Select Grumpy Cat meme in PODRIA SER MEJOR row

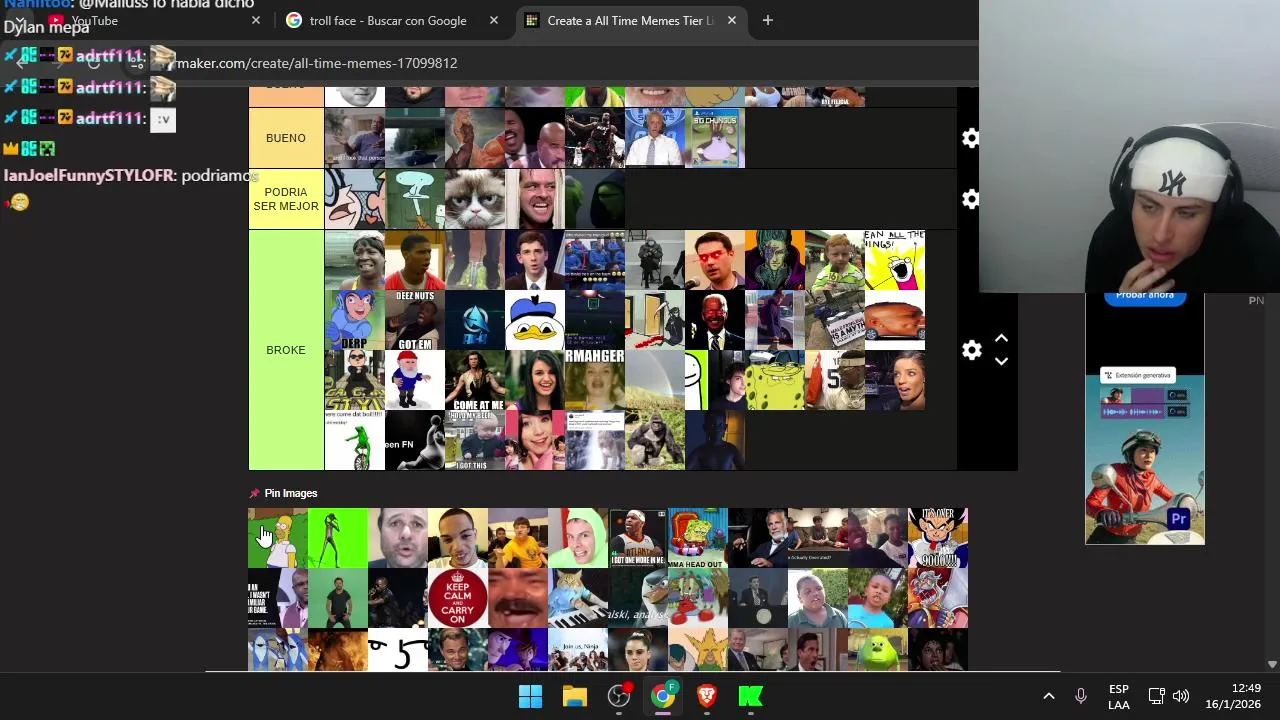(x=475, y=199)
